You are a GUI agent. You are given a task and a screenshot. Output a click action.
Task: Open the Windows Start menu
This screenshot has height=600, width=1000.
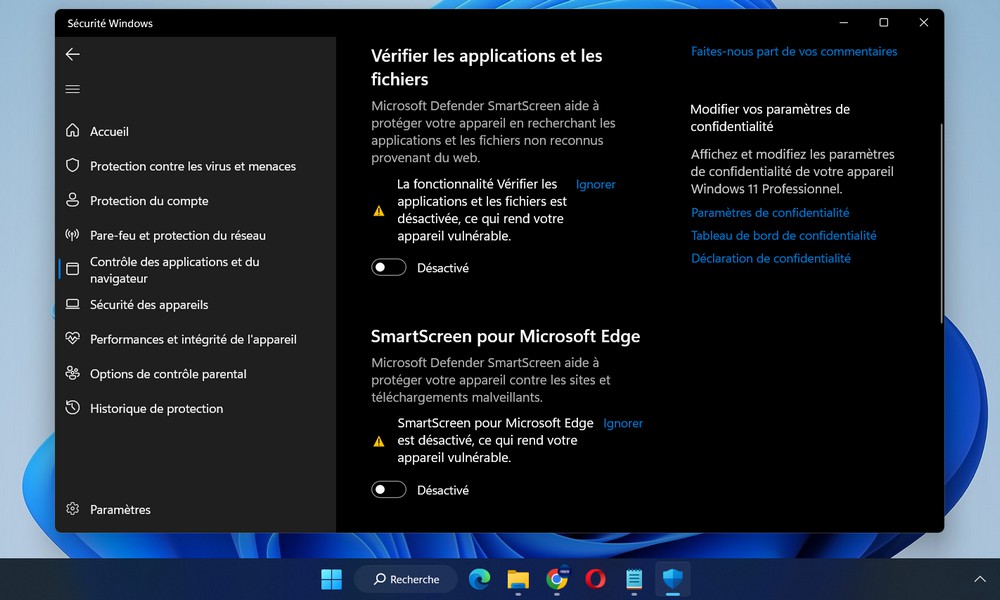[332, 579]
